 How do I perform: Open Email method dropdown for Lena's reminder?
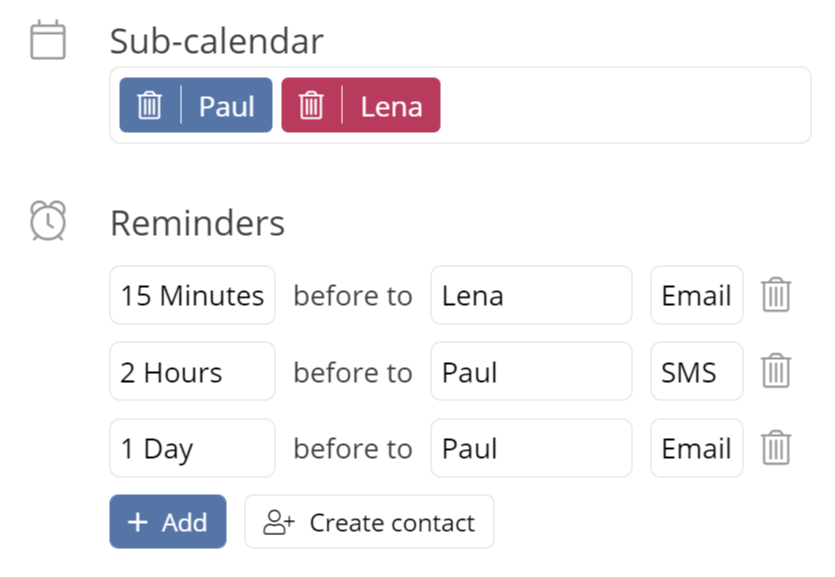(x=697, y=295)
